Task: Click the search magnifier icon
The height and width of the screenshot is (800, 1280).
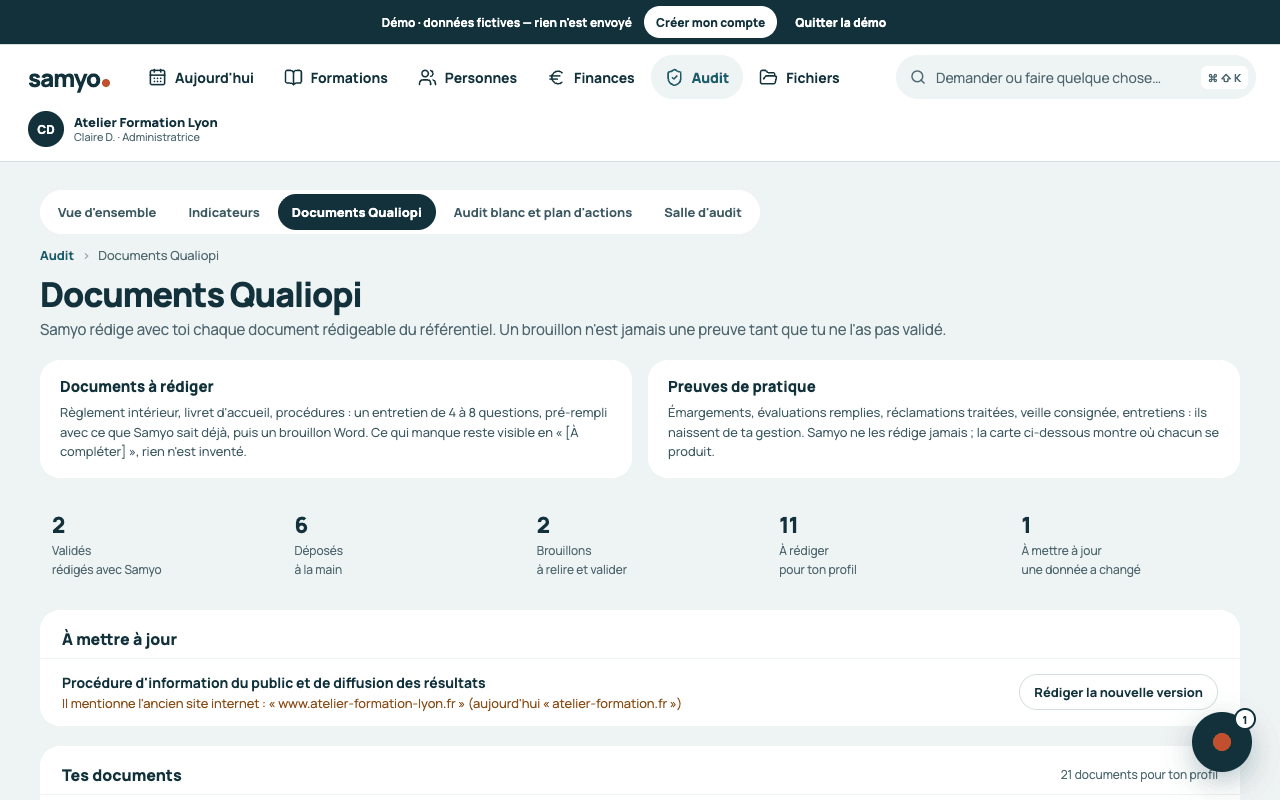Action: pyautogui.click(x=918, y=77)
